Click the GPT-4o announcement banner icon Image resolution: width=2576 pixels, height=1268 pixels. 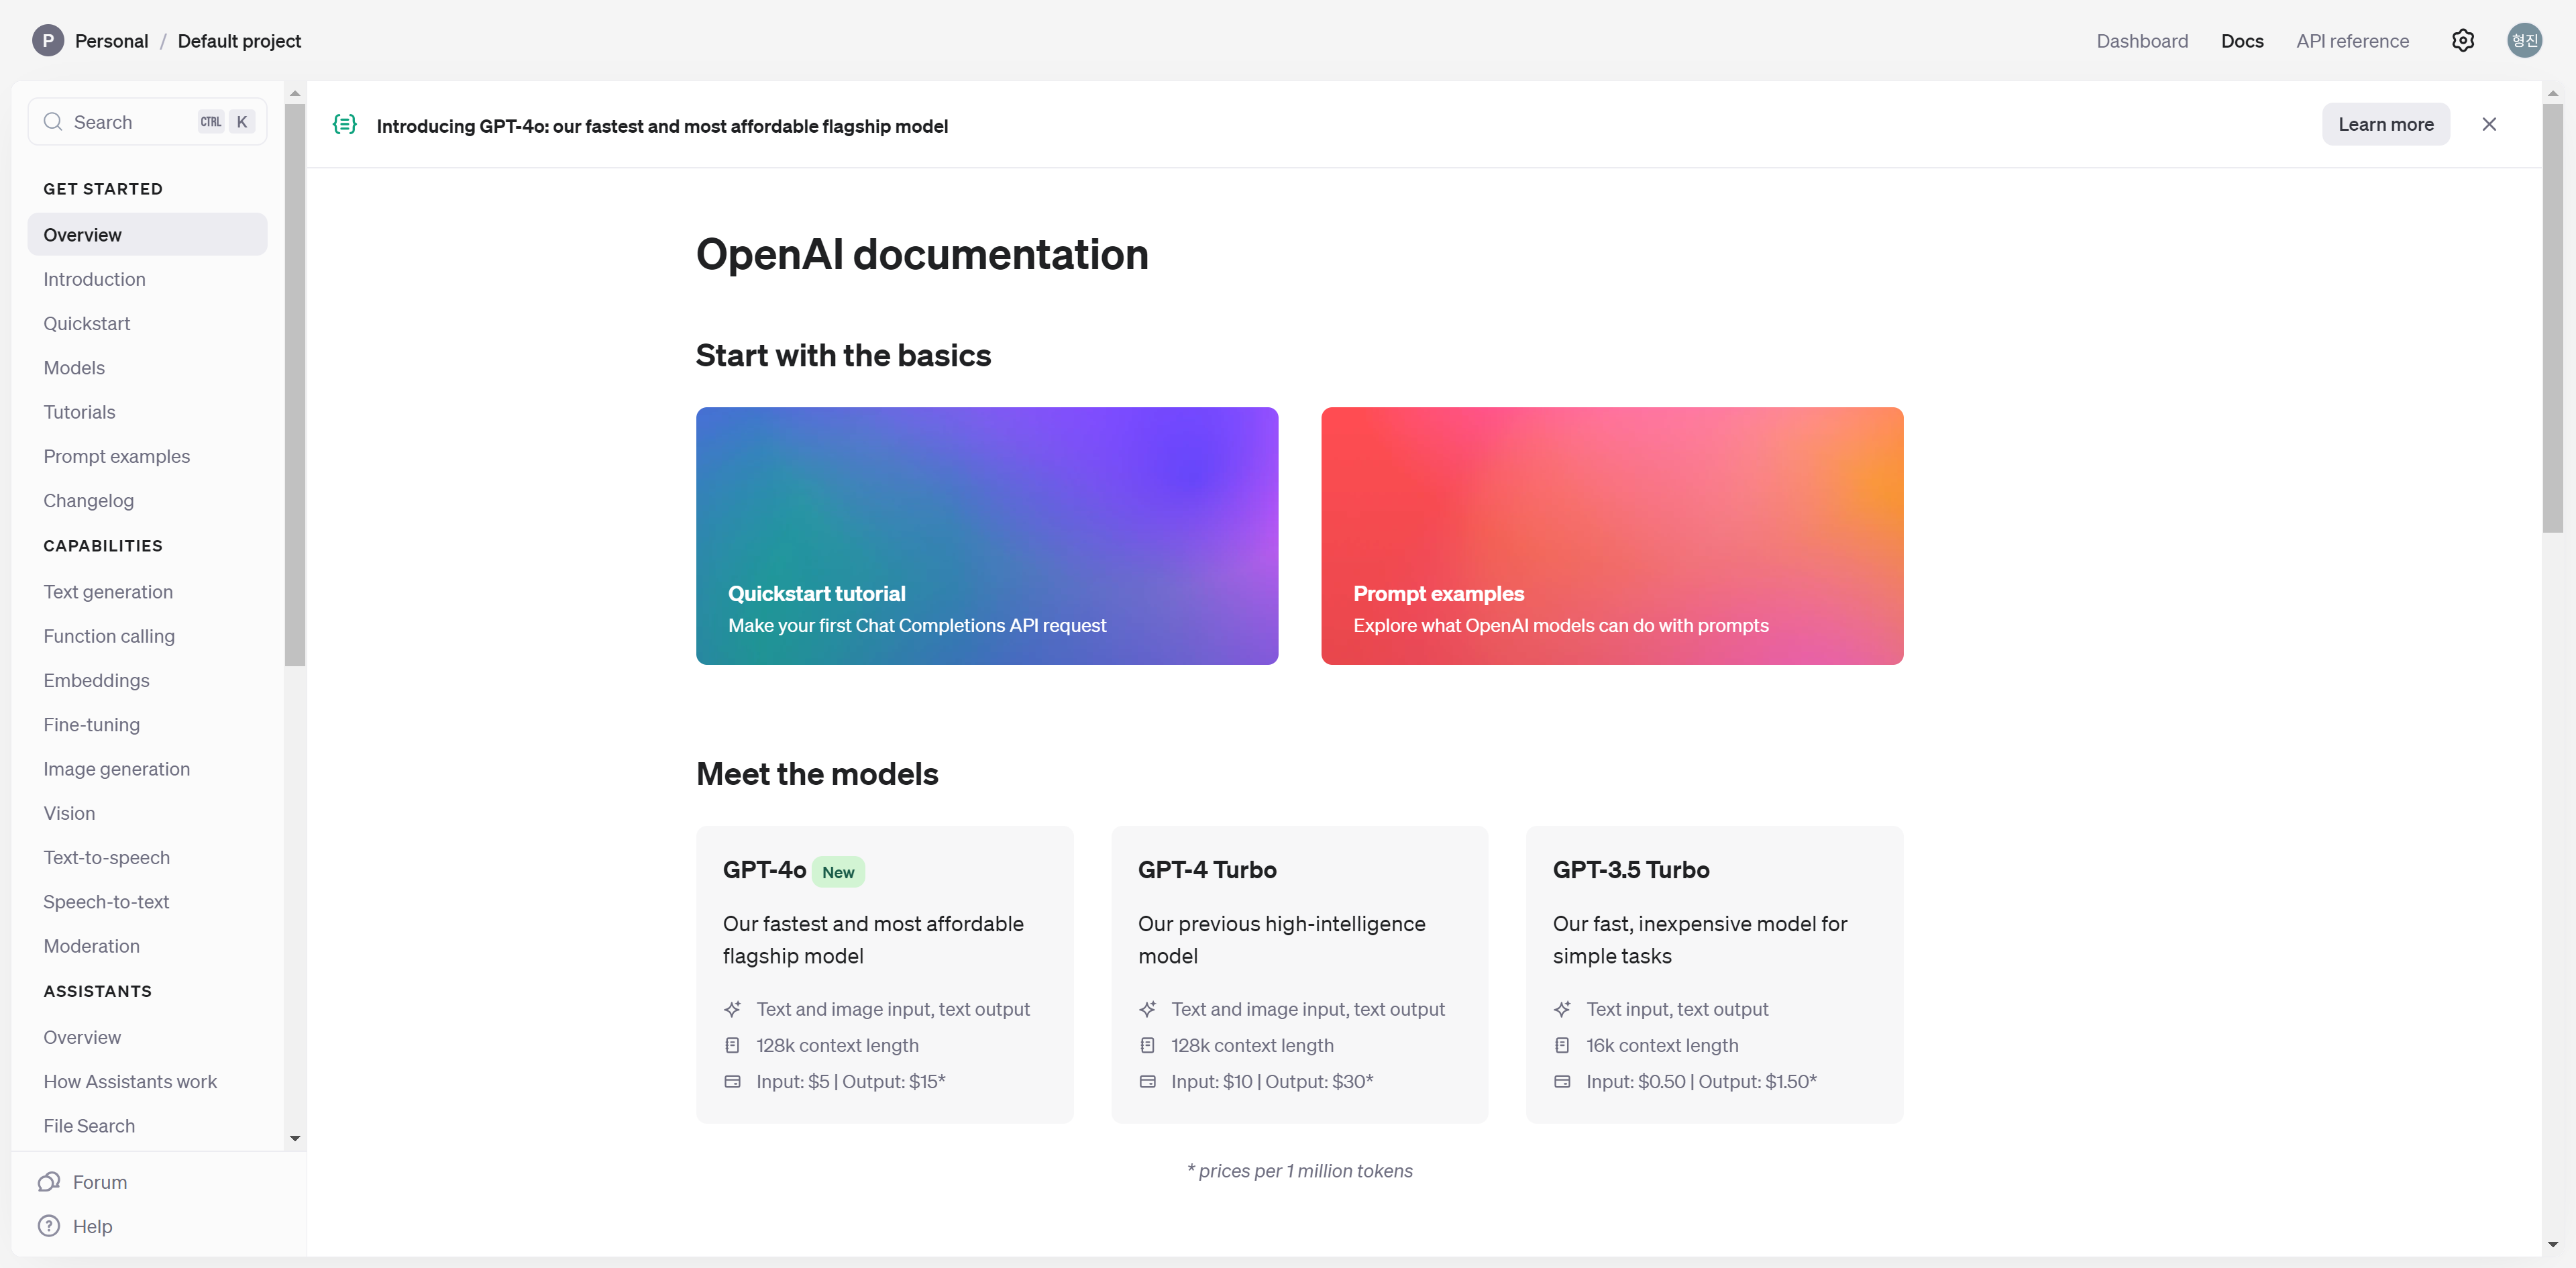click(x=345, y=125)
